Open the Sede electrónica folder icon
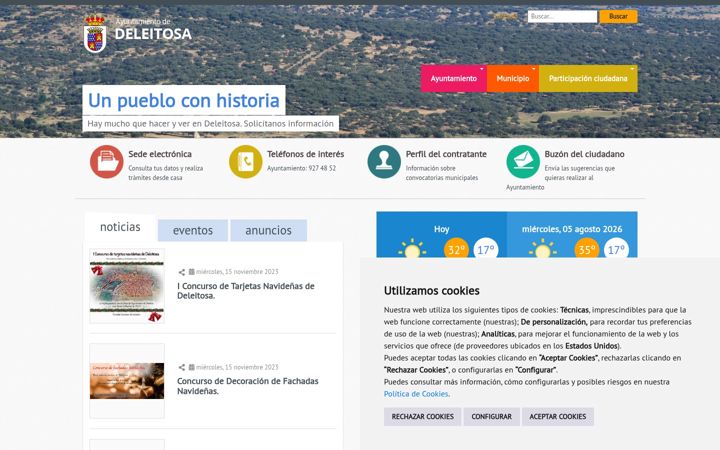 (x=107, y=162)
